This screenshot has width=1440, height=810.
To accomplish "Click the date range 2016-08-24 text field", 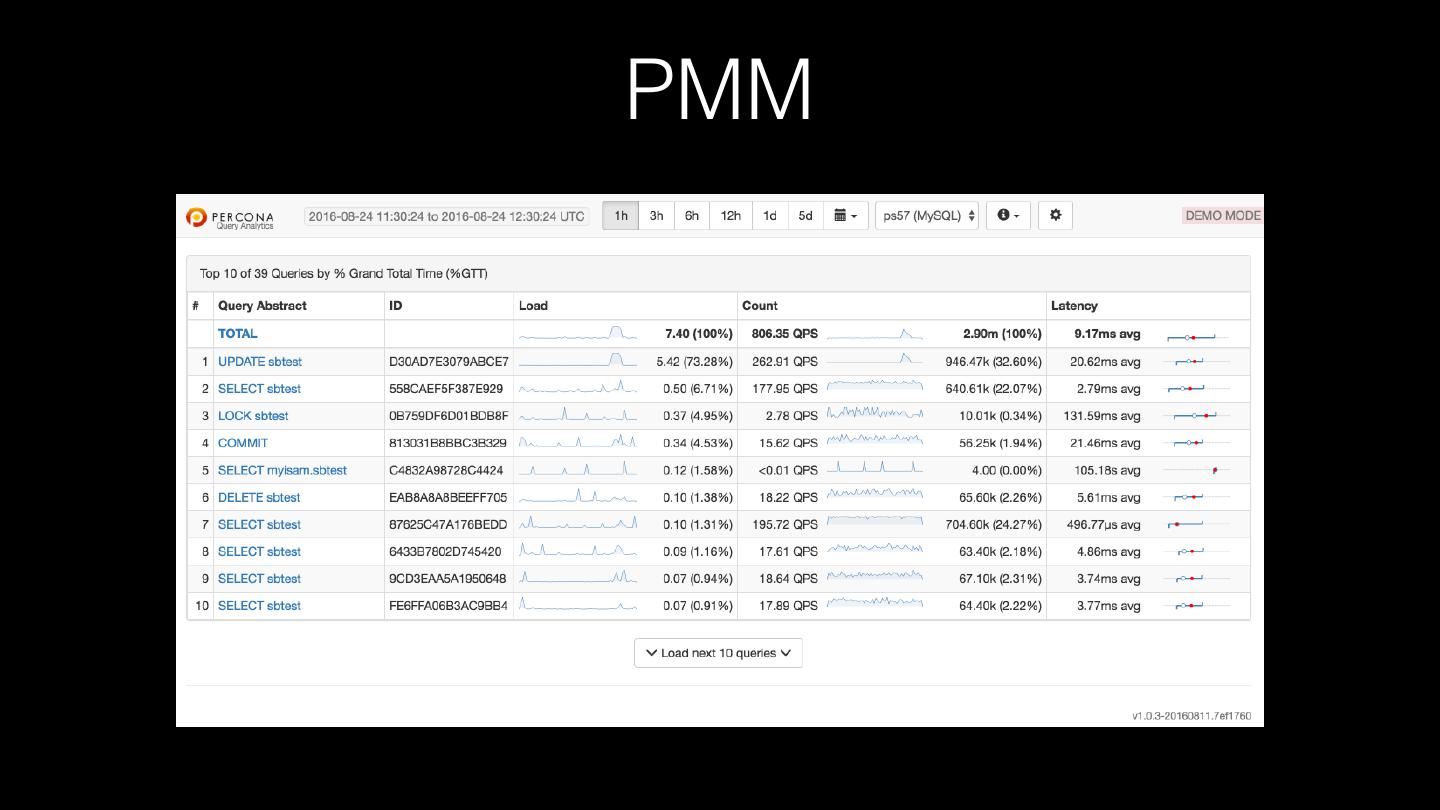I will point(447,216).
